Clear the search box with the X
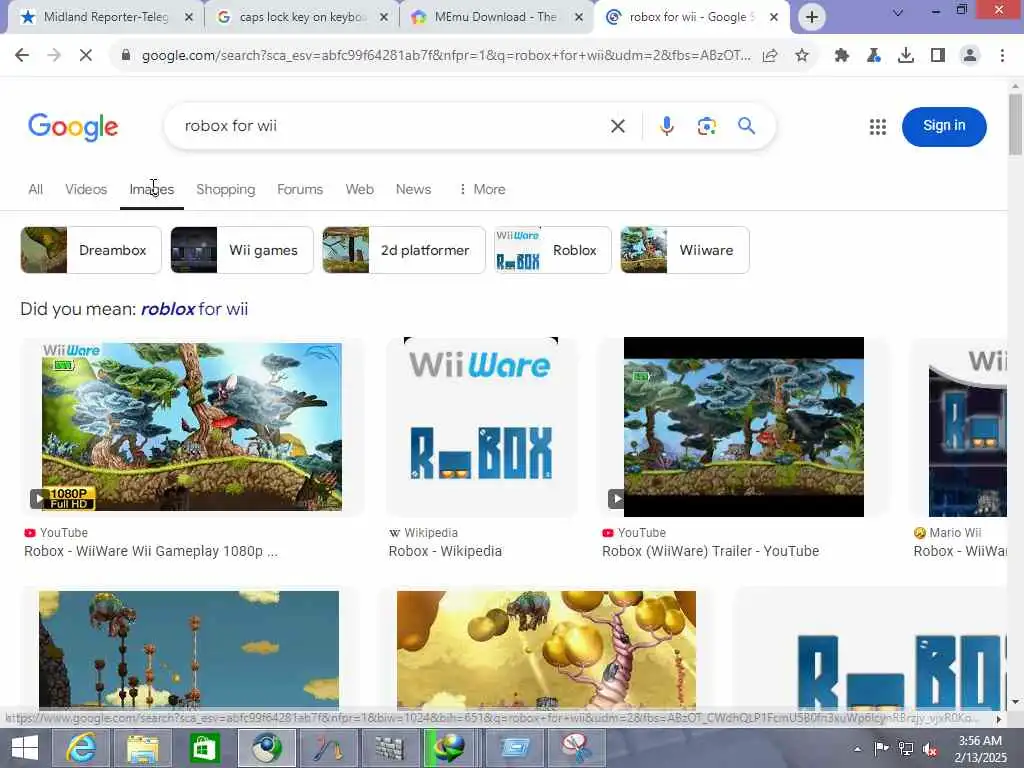This screenshot has height=768, width=1024. [618, 126]
